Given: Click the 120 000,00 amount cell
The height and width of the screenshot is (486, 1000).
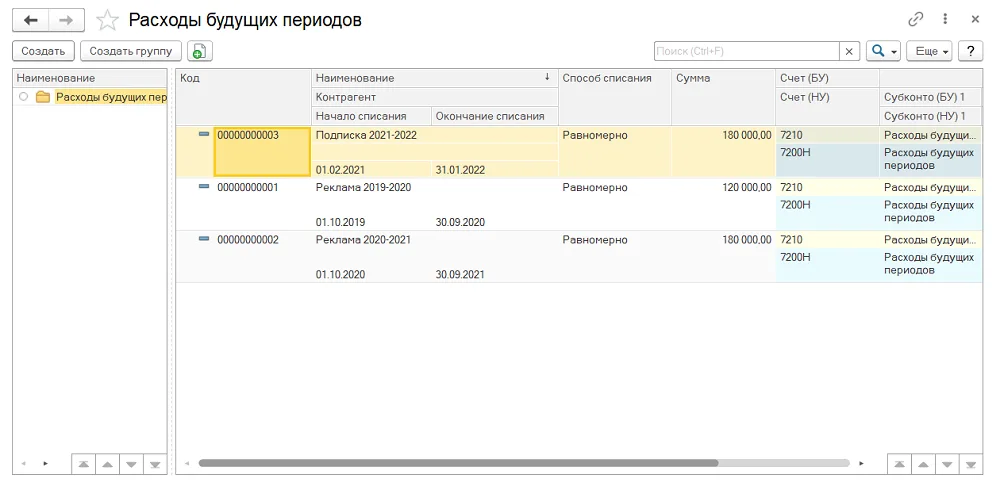Looking at the screenshot, I should click(x=723, y=205).
